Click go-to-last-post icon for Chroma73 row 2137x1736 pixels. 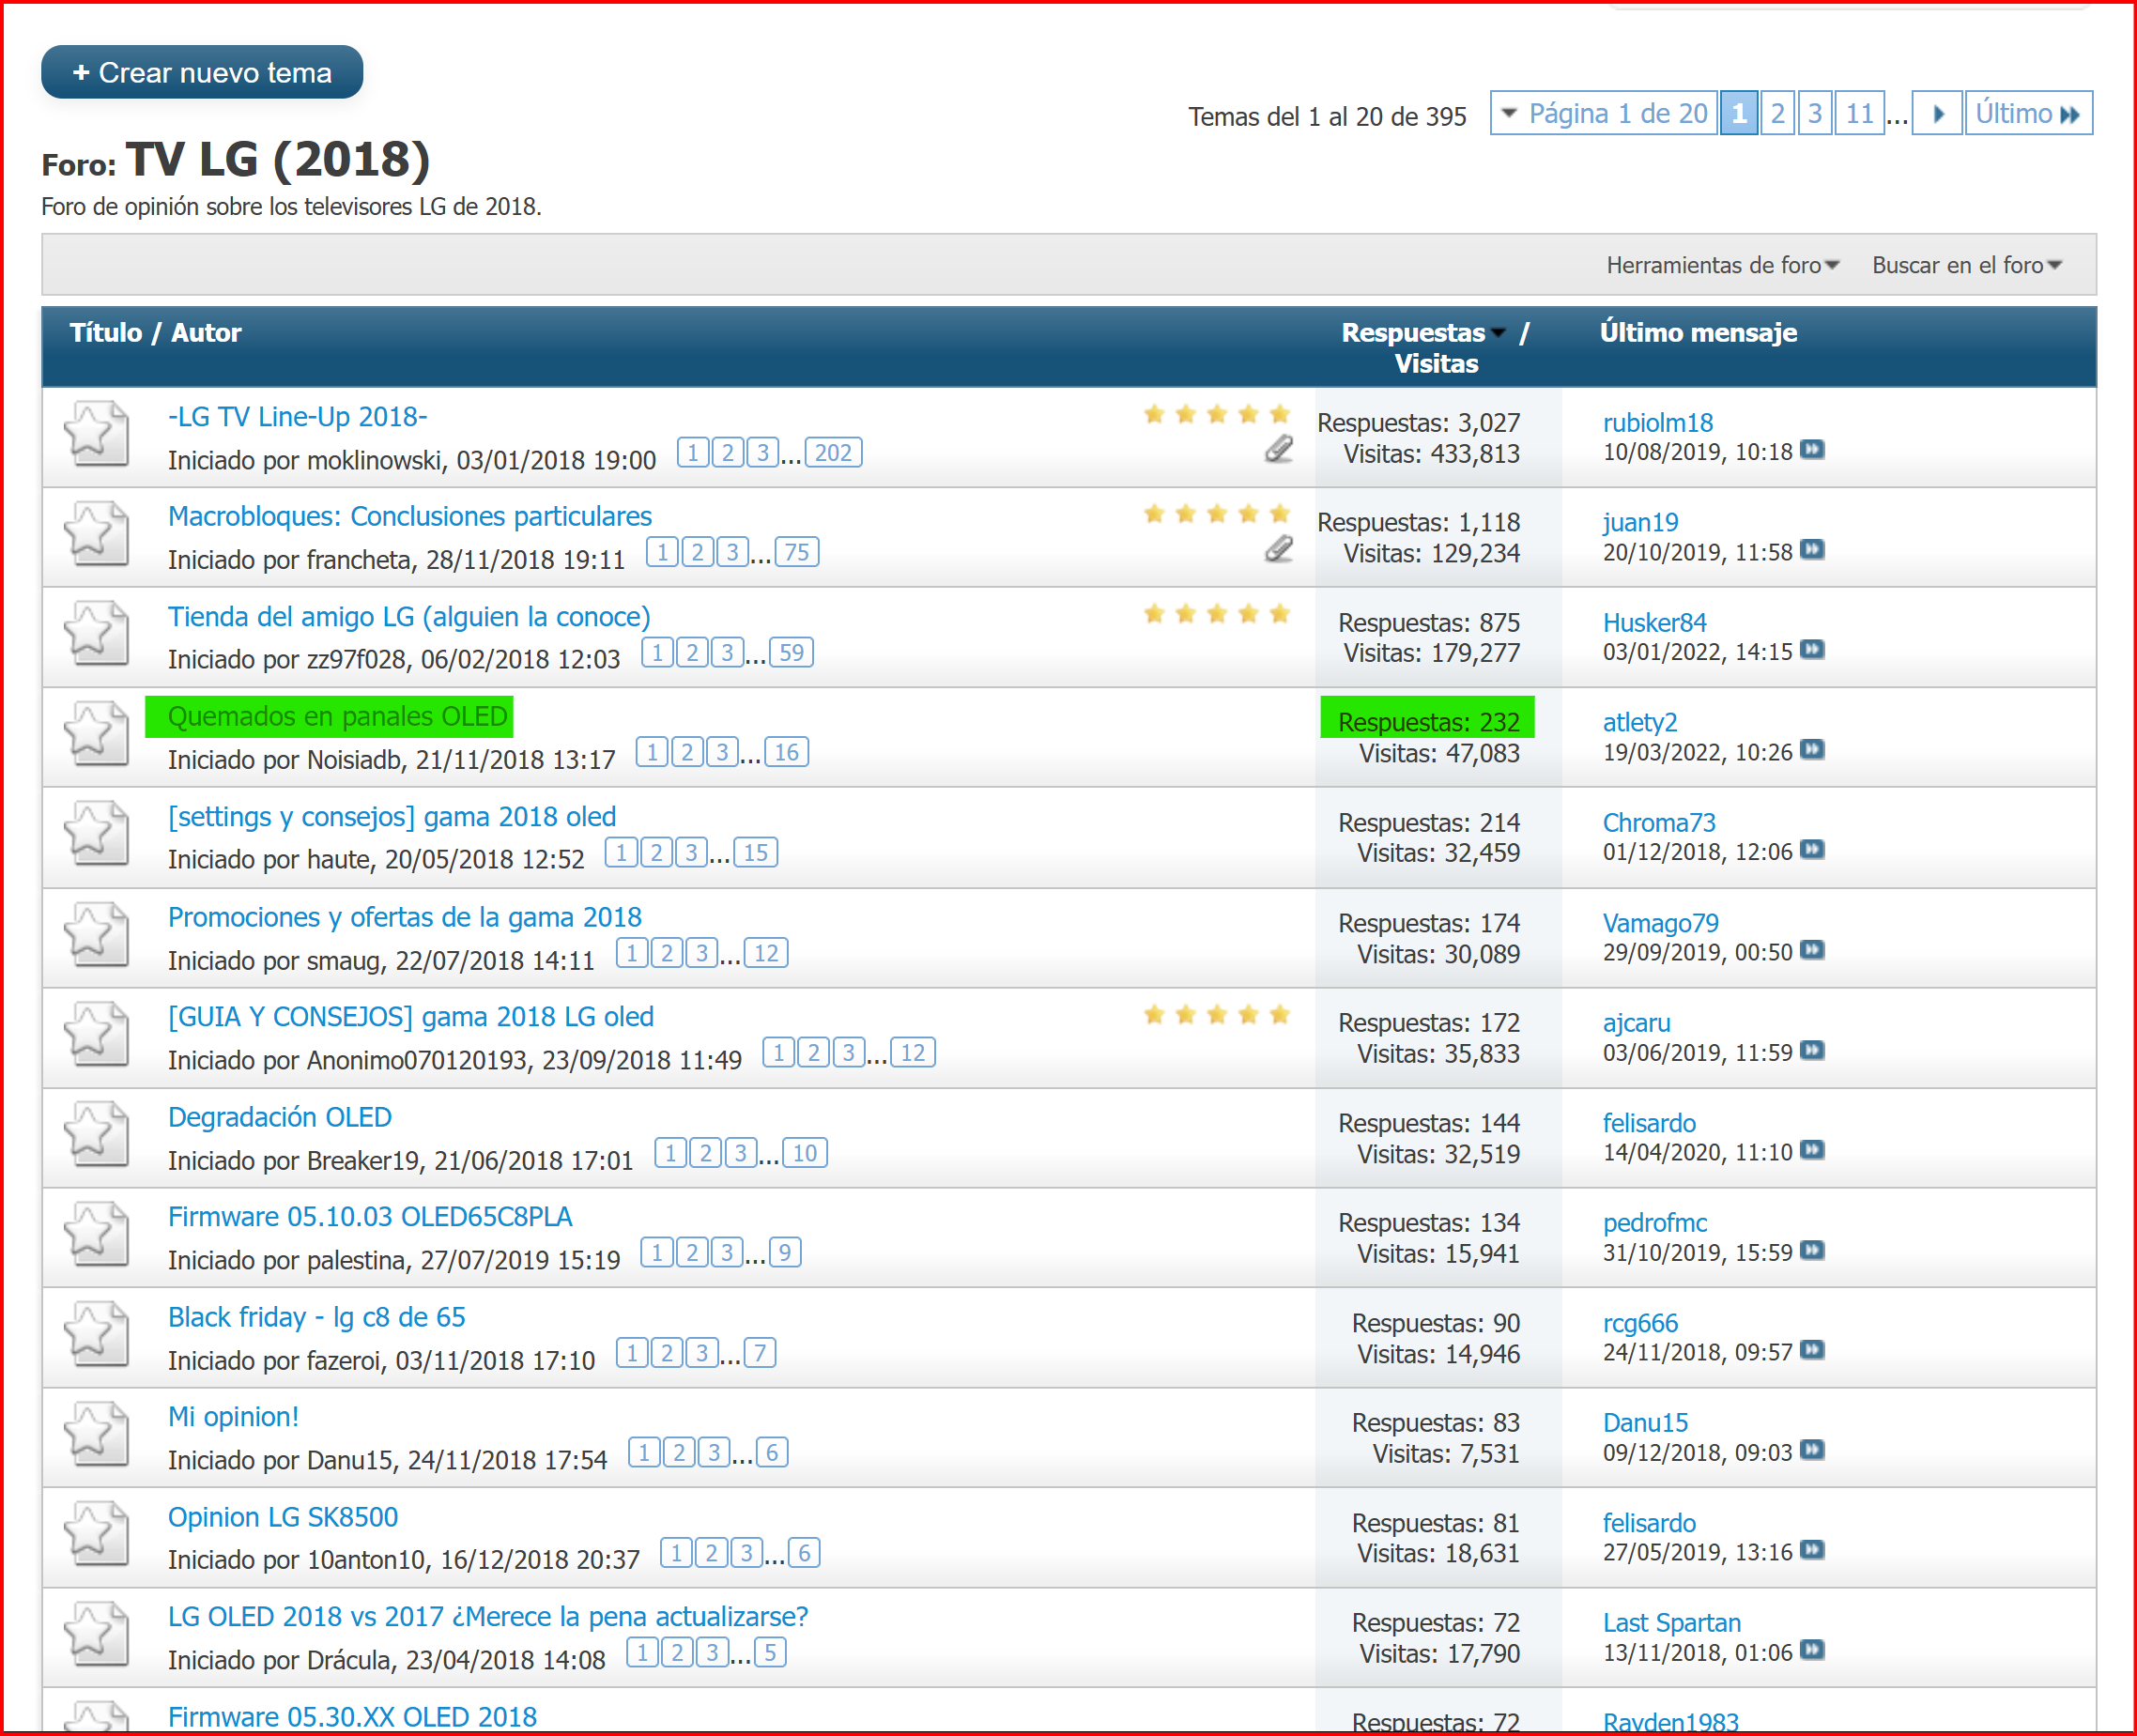coord(1812,850)
